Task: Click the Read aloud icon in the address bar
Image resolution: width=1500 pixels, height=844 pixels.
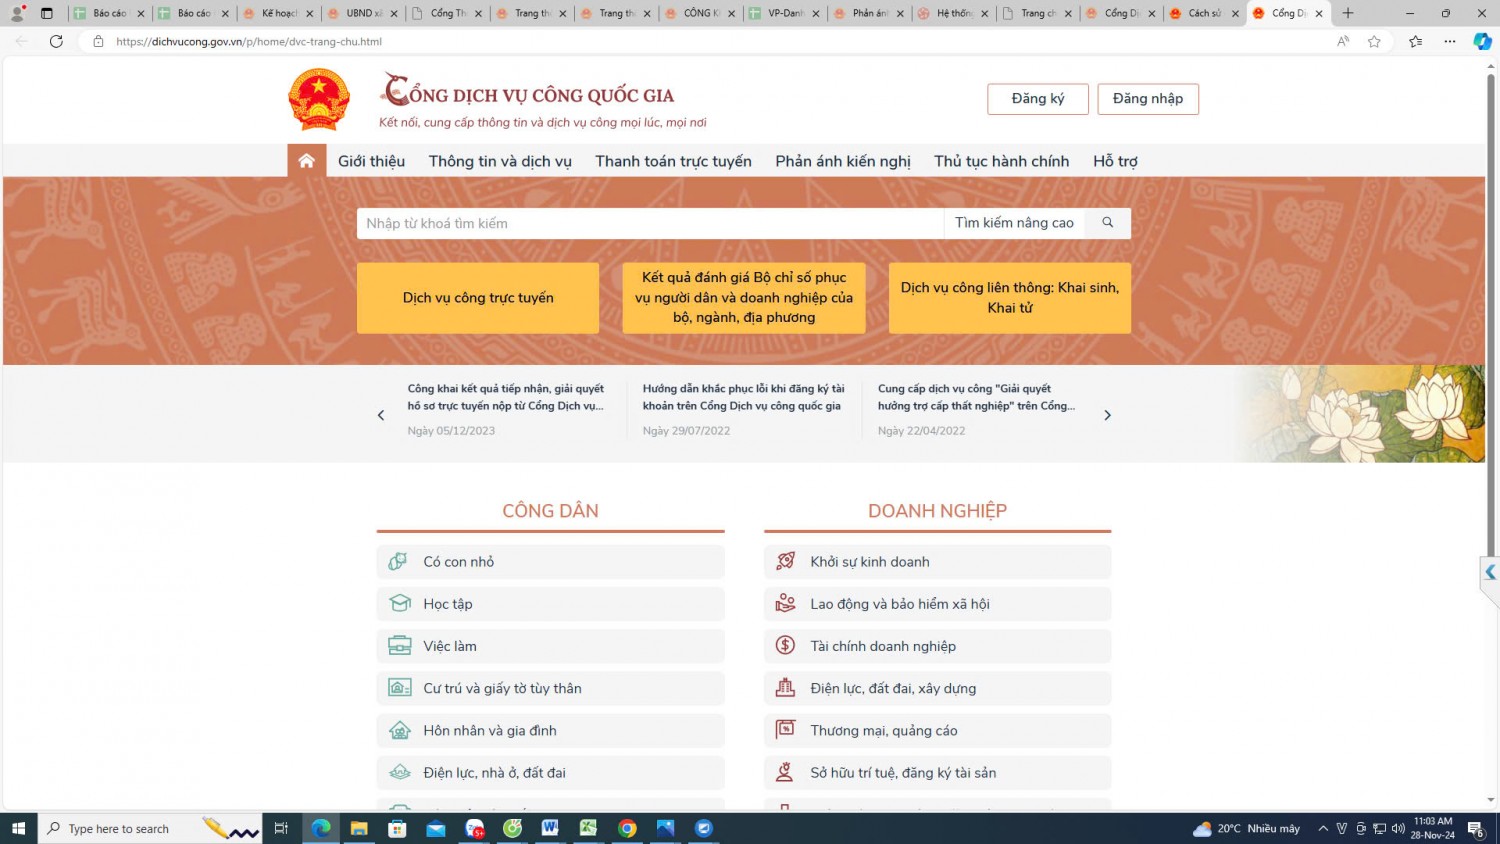Action: (1343, 41)
